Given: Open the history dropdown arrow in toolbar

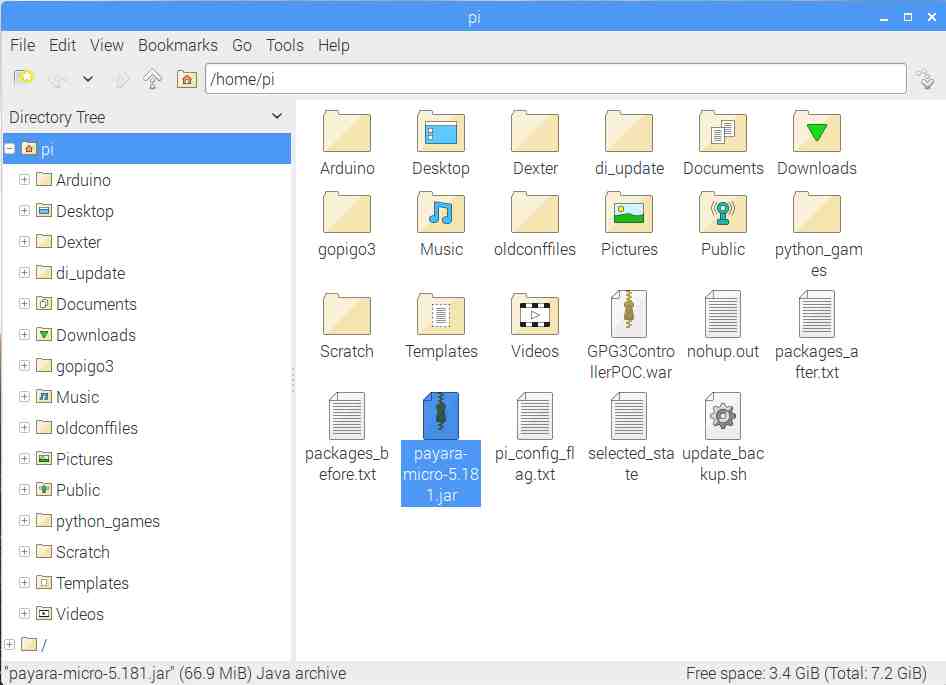Looking at the screenshot, I should coord(88,79).
